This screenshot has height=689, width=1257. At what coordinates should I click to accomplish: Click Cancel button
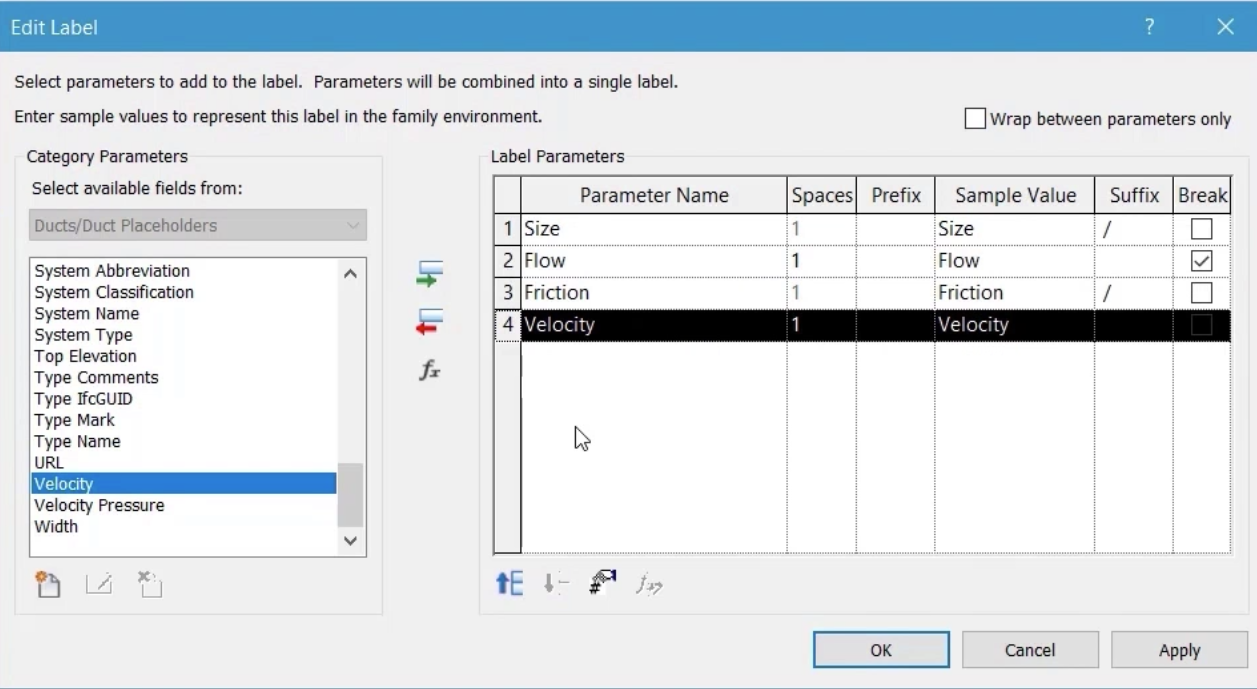click(x=1030, y=650)
